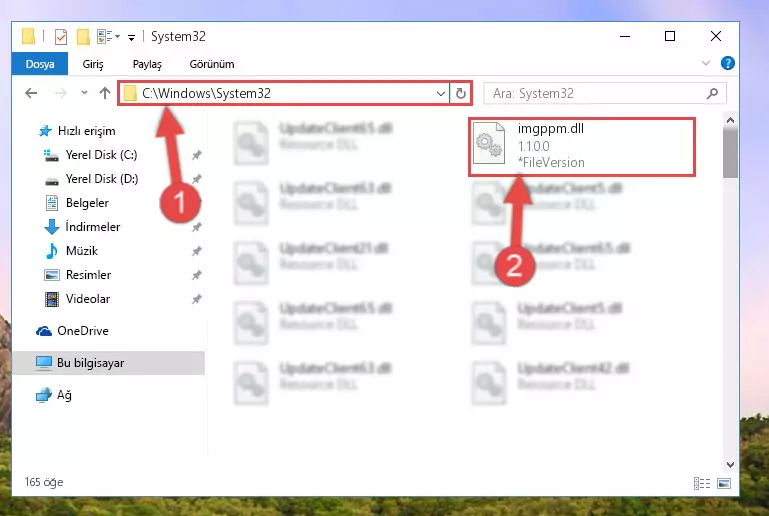Open the Customize Quick Access Toolbar dropdown
The image size is (769, 516).
(131, 37)
